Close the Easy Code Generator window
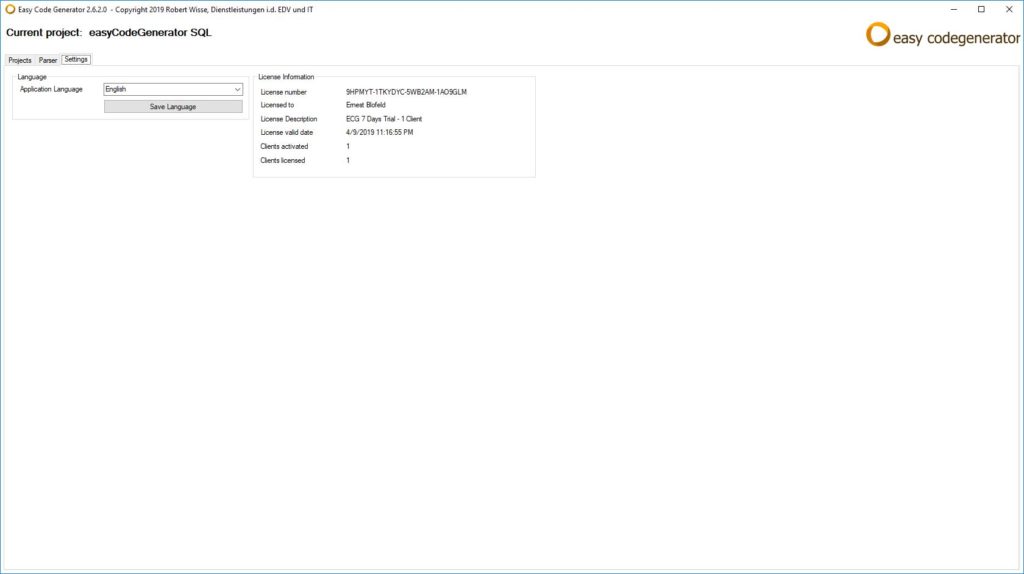This screenshot has height=574, width=1024. tap(1009, 9)
